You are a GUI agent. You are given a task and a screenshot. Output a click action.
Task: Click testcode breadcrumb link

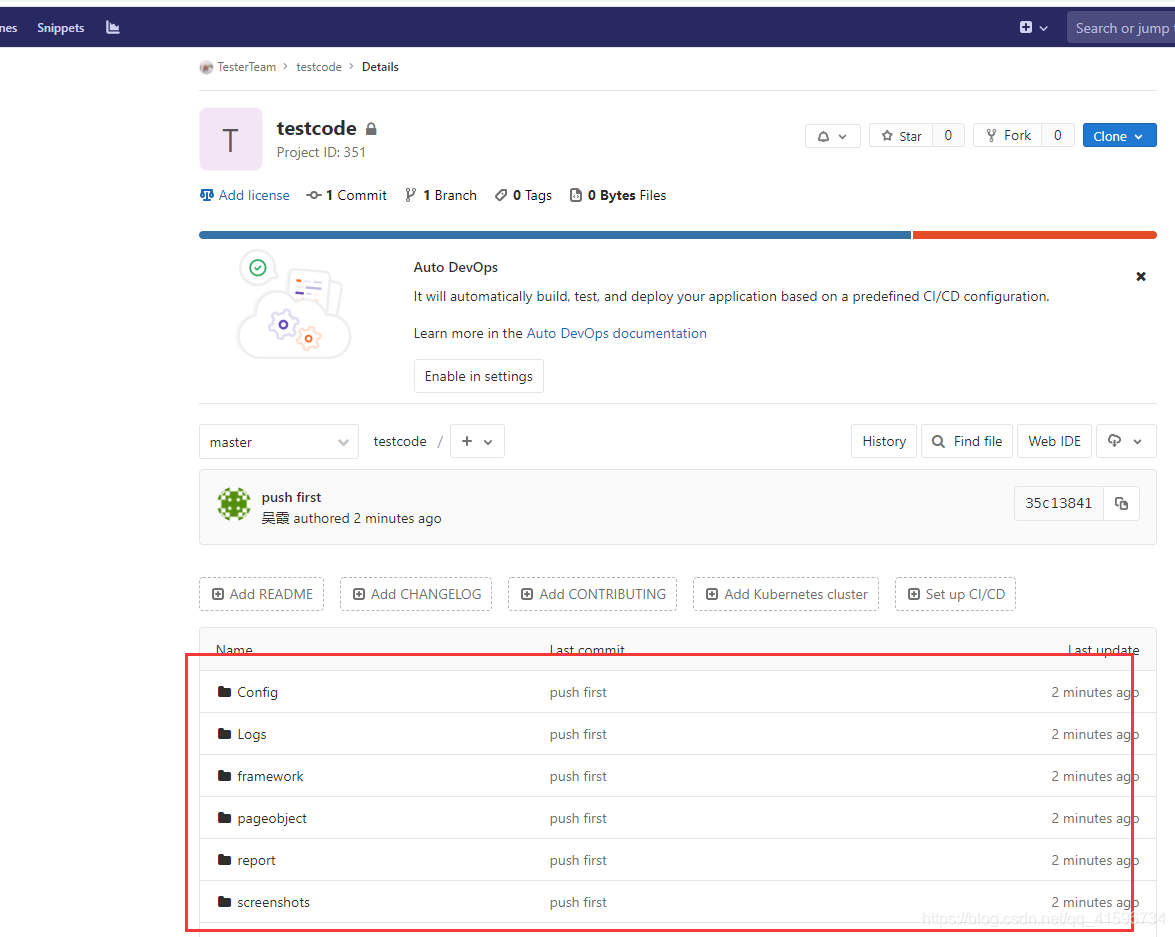pos(318,67)
